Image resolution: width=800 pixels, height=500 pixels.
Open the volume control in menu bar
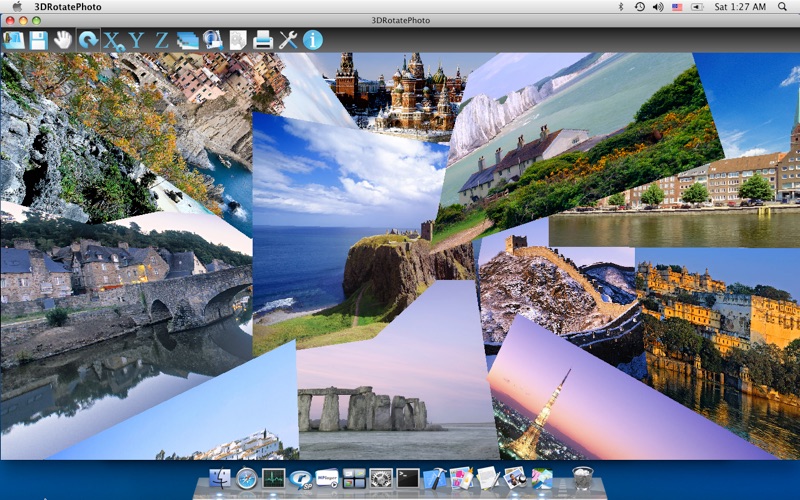coord(658,7)
